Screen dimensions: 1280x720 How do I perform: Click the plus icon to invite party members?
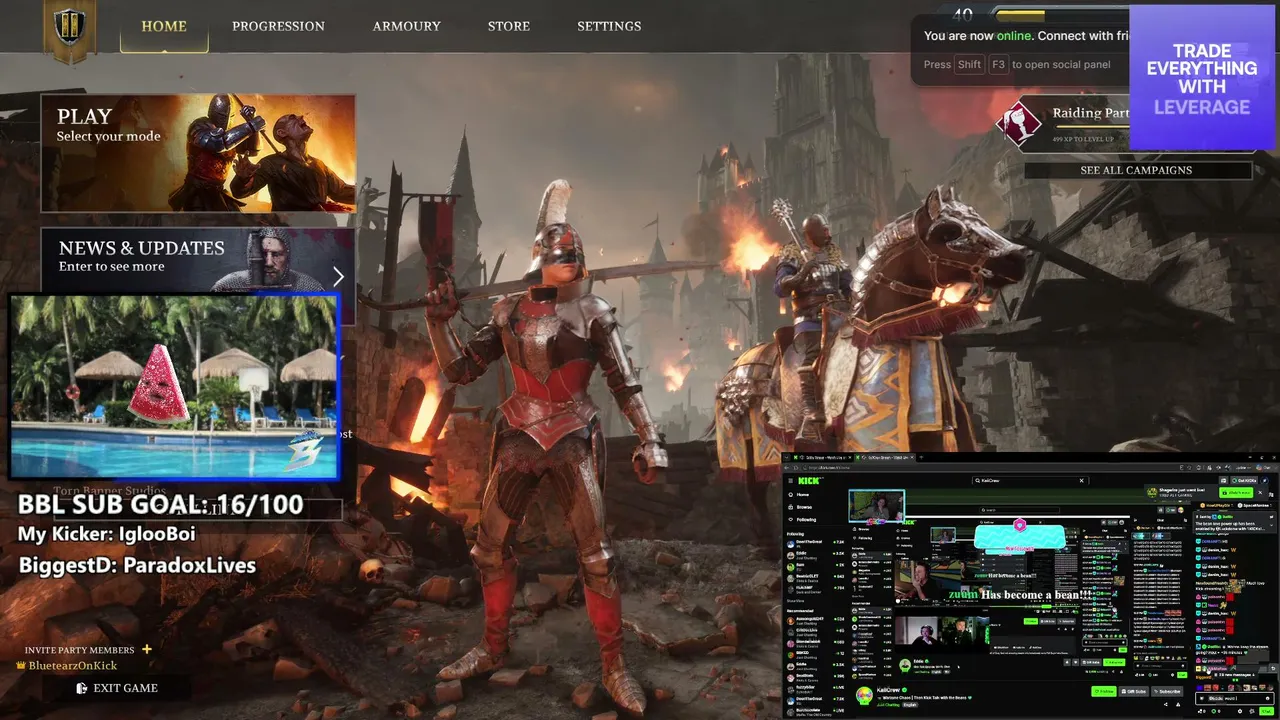pos(147,649)
